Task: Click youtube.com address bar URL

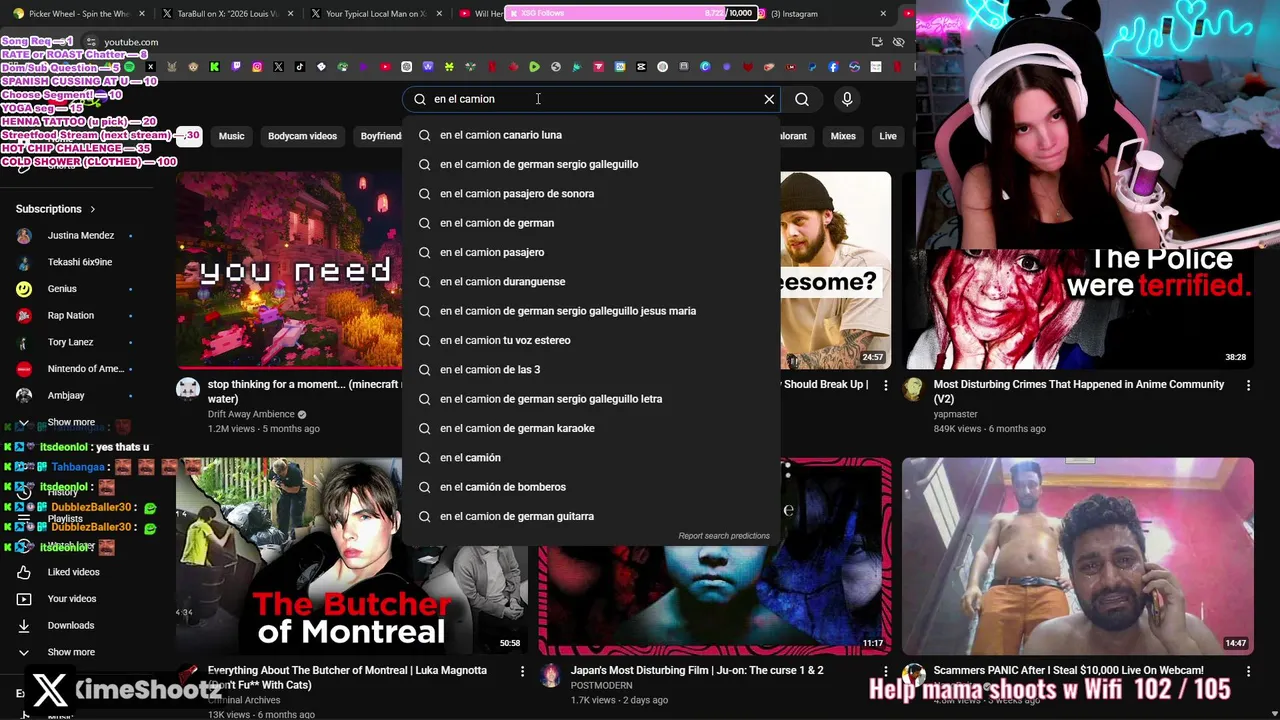Action: pos(131,42)
